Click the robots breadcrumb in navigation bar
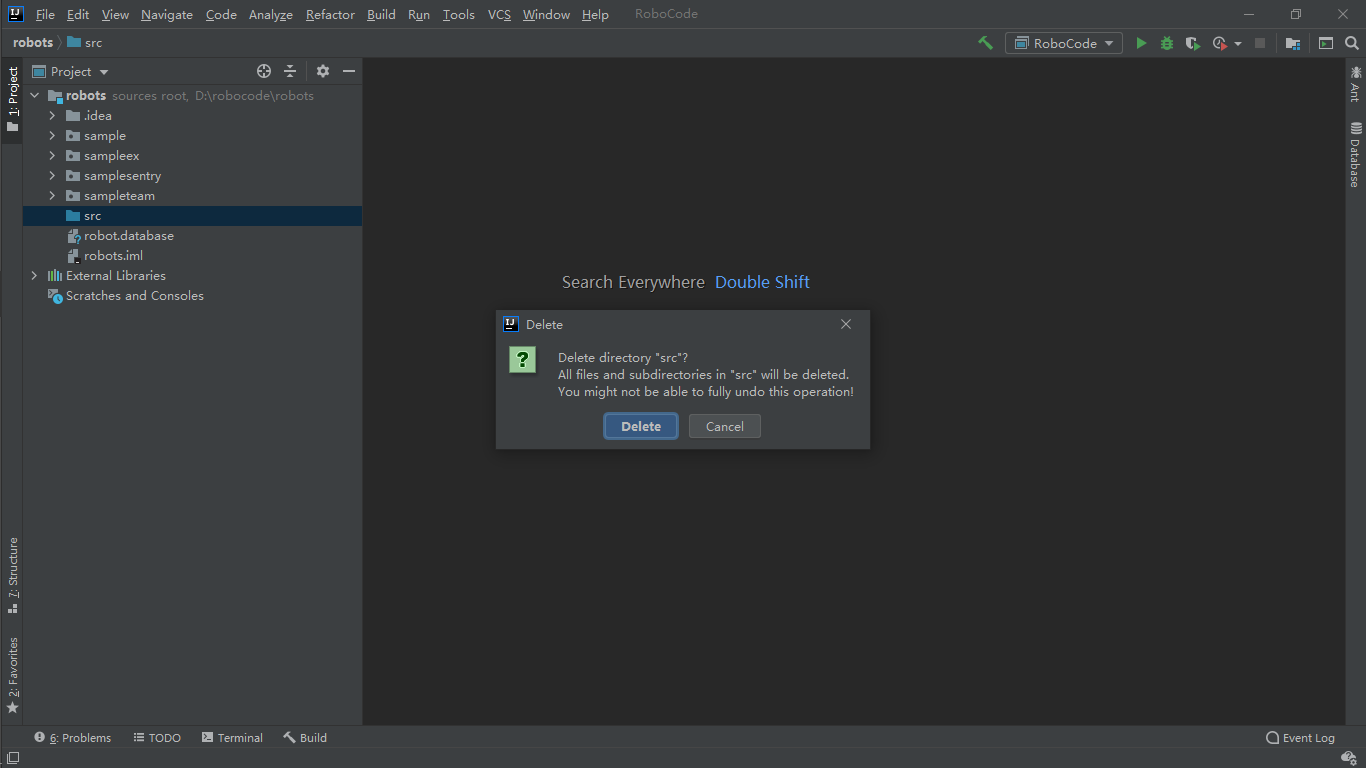 33,43
